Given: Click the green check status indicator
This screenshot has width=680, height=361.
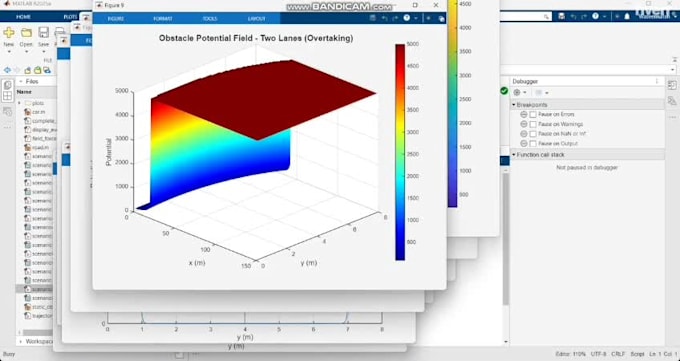Looking at the screenshot, I should 504,91.
